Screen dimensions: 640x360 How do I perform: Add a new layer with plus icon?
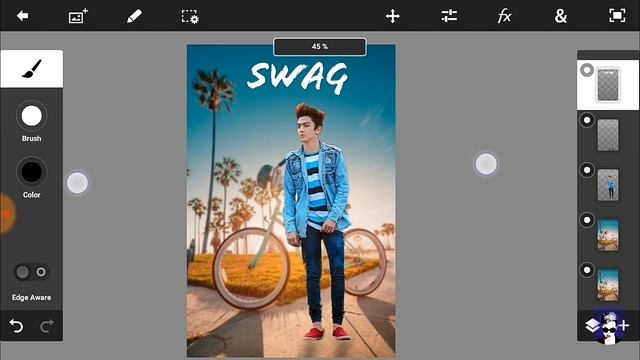point(624,325)
